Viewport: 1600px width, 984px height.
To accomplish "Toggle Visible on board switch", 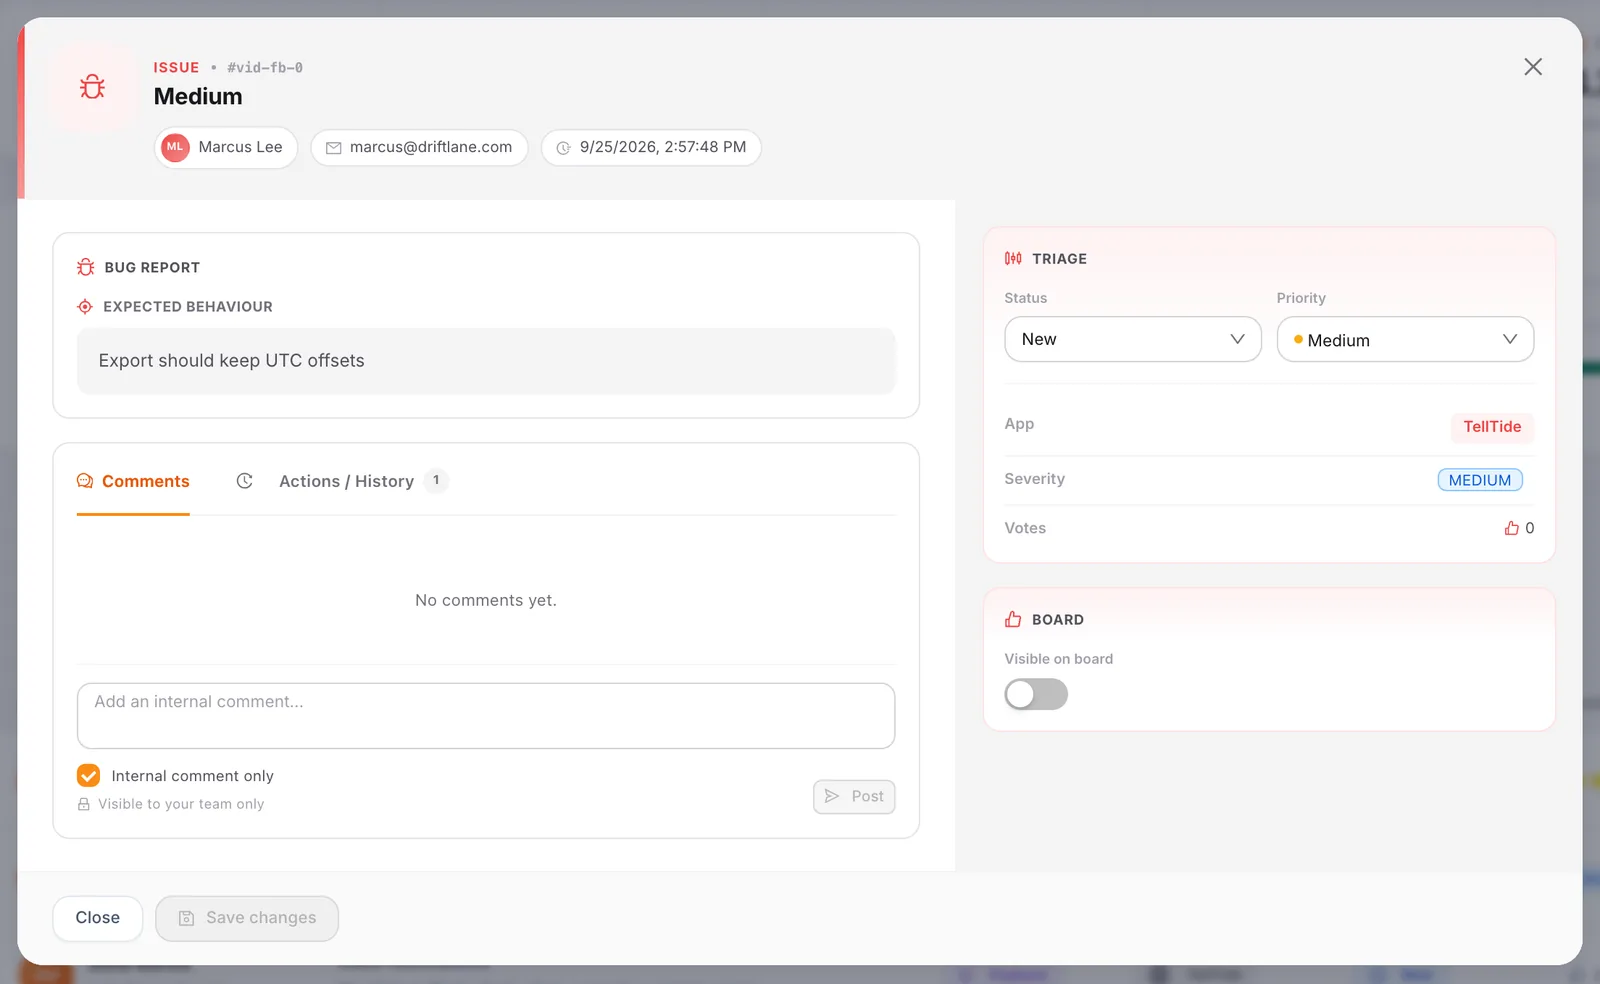I will 1035,694.
